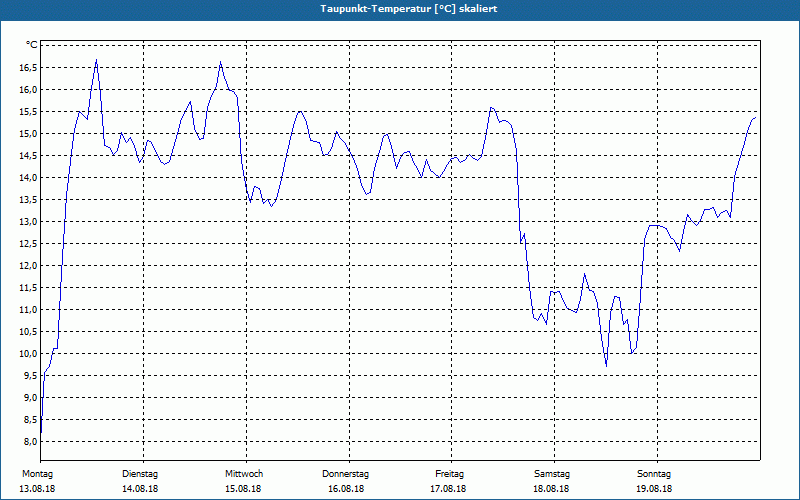Select the 9,5 y-axis value

30,376
